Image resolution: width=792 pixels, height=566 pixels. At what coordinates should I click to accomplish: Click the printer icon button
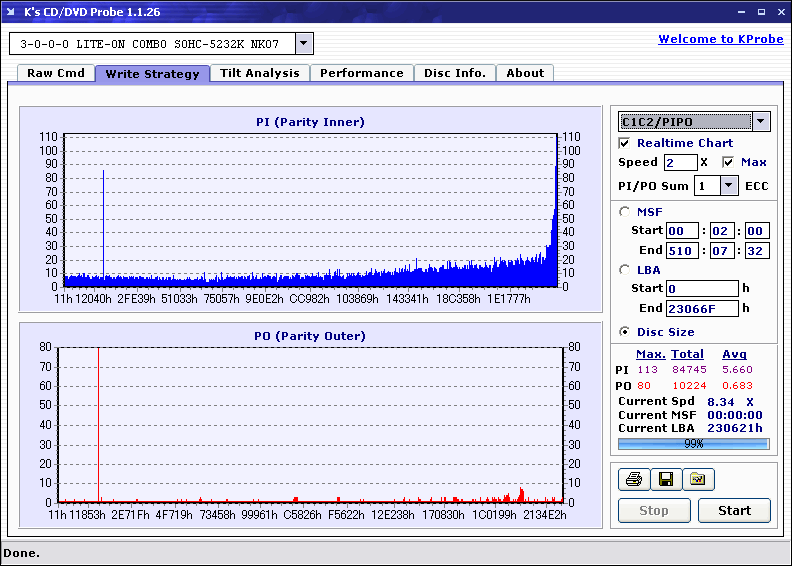coord(633,480)
